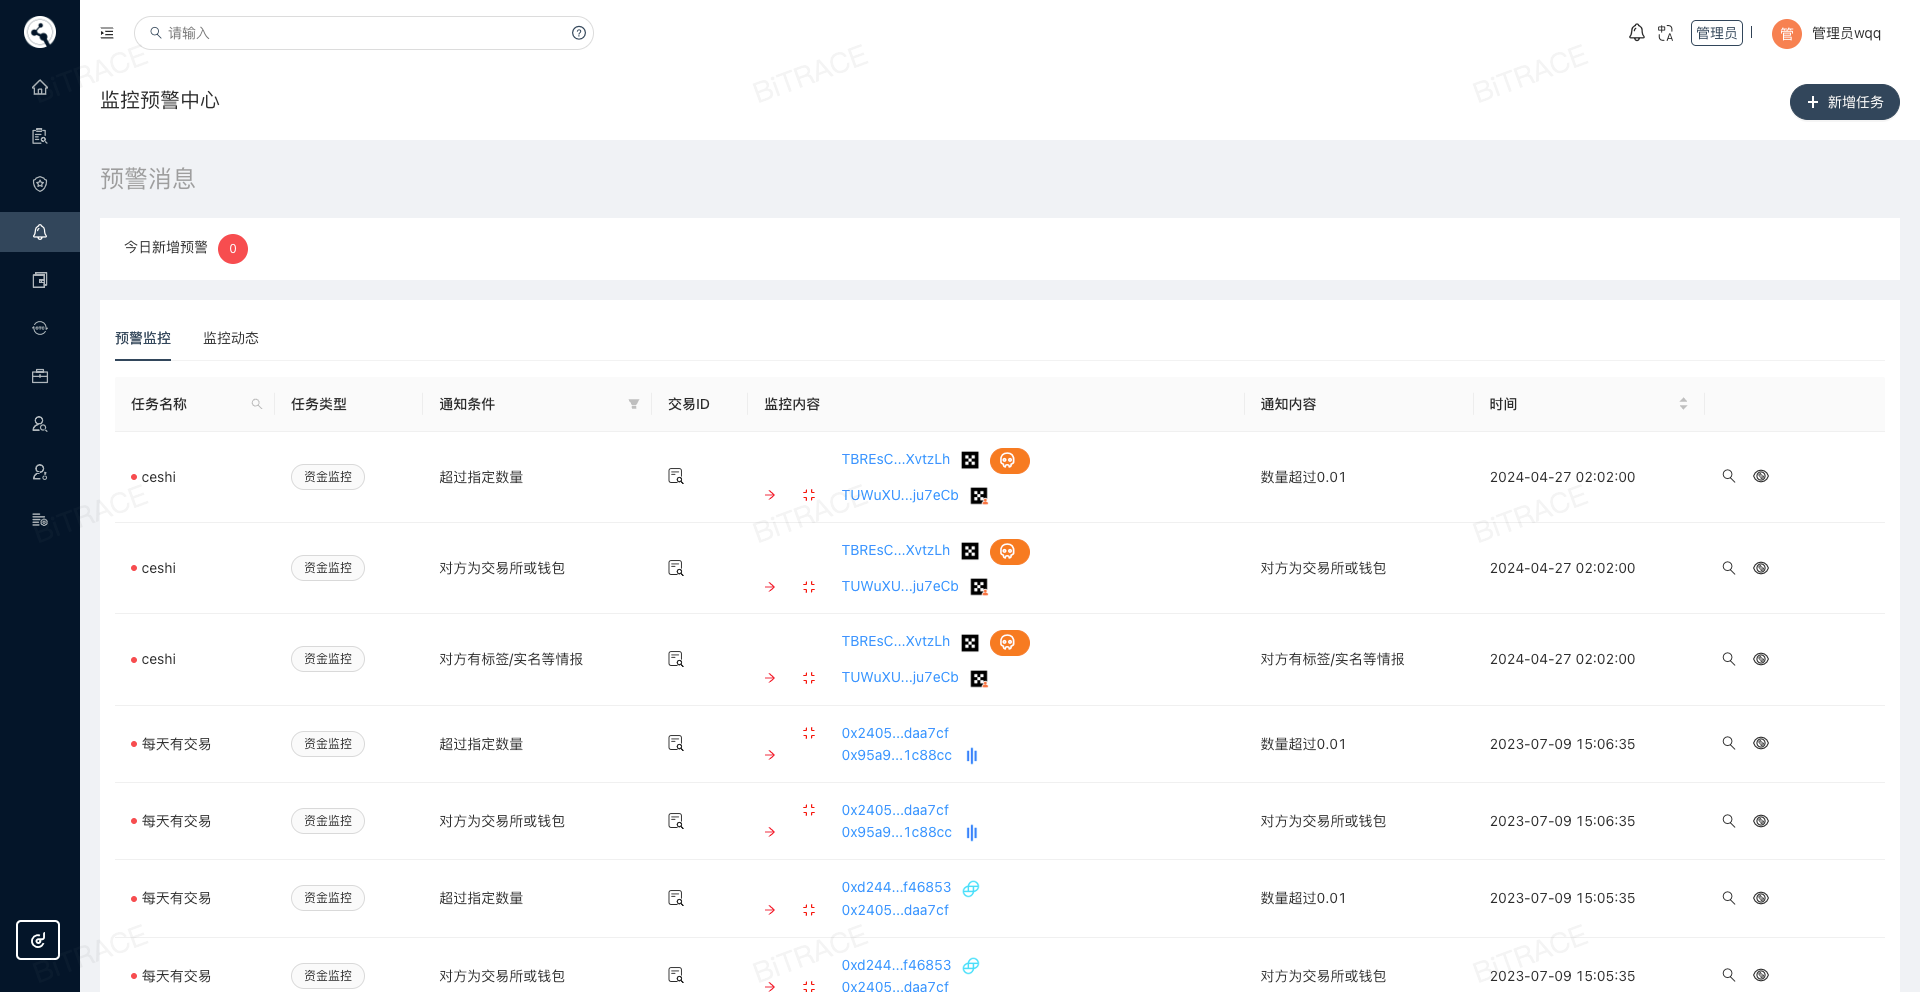Open the home icon in sidebar
Viewport: 1920px width, 992px height.
pyautogui.click(x=40, y=87)
